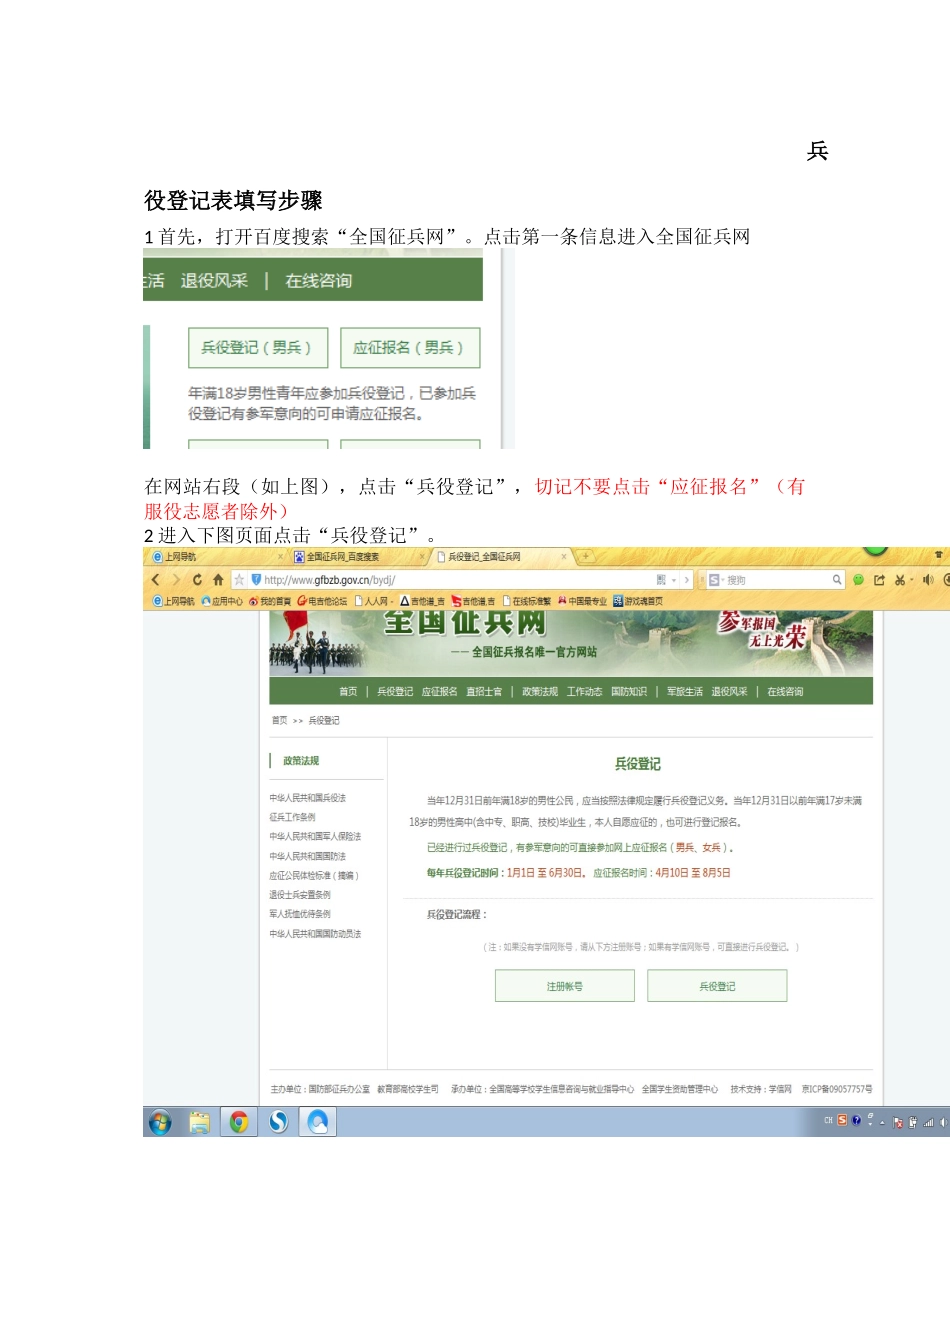Reload the page with Refresh icon
The image size is (950, 1344).
(x=197, y=580)
